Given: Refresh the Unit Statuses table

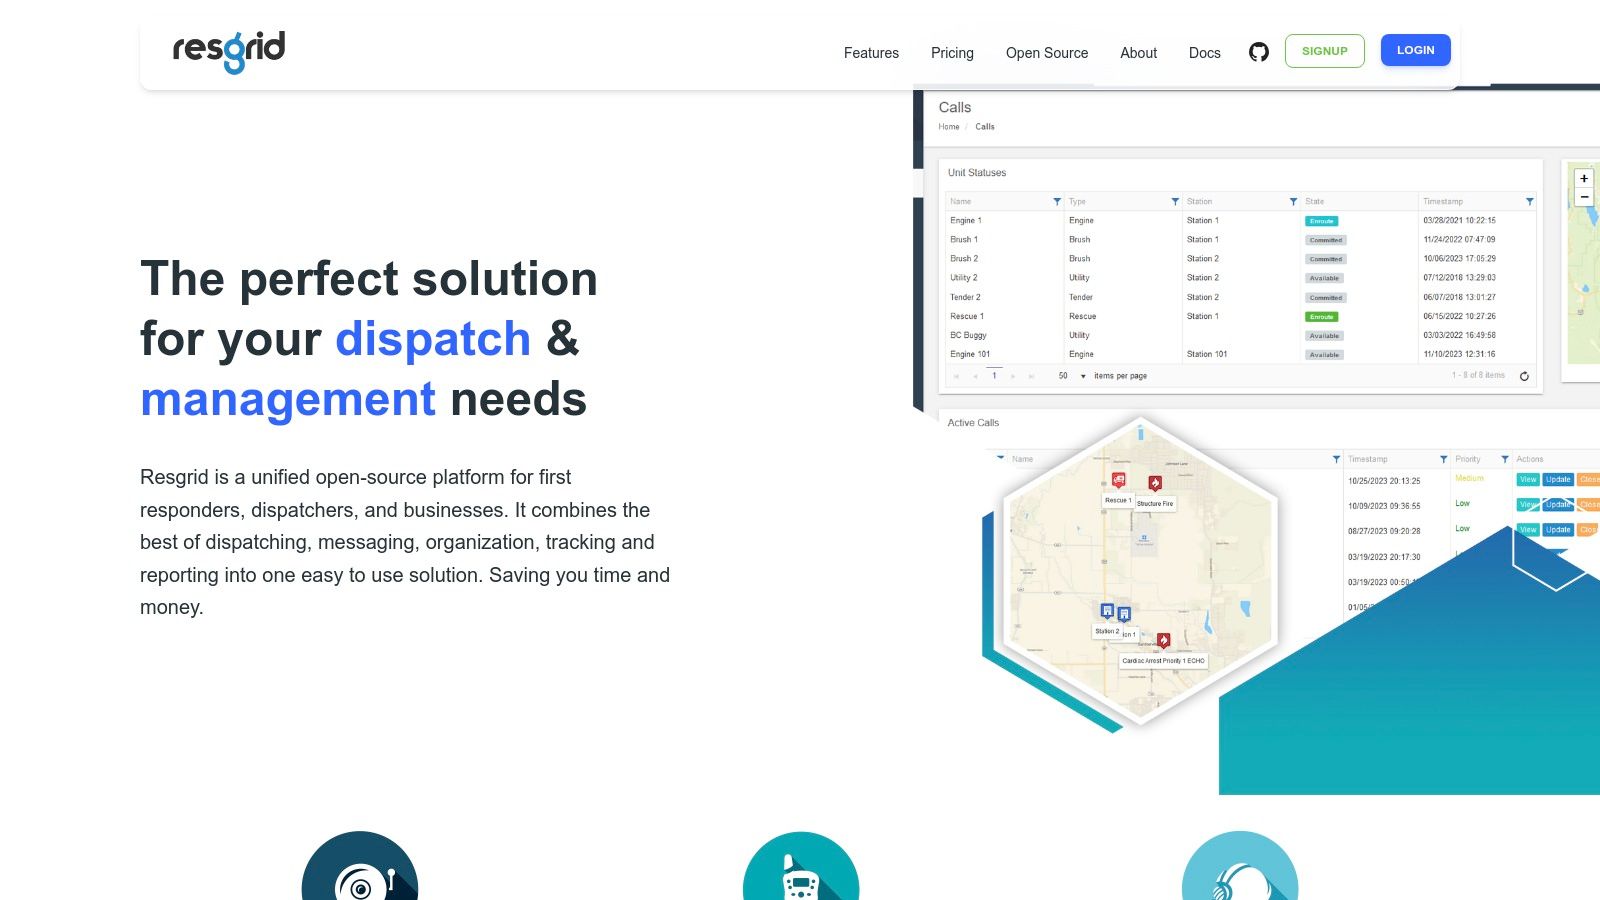Looking at the screenshot, I should (x=1525, y=375).
